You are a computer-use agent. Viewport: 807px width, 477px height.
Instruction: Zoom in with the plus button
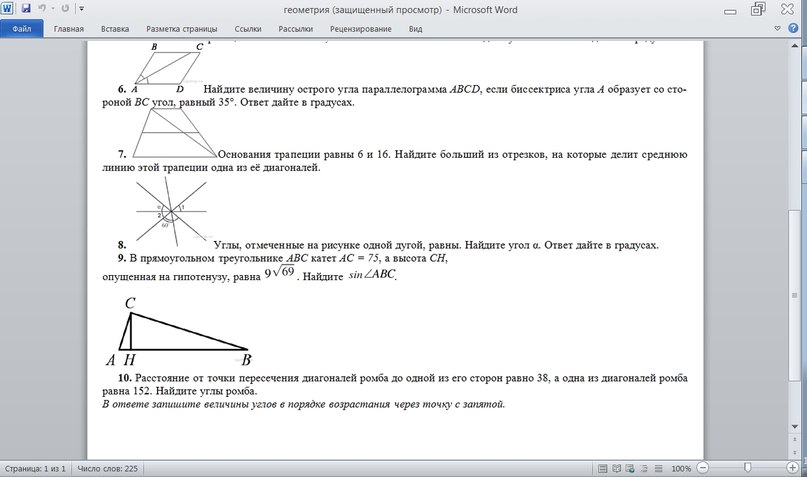click(x=793, y=468)
